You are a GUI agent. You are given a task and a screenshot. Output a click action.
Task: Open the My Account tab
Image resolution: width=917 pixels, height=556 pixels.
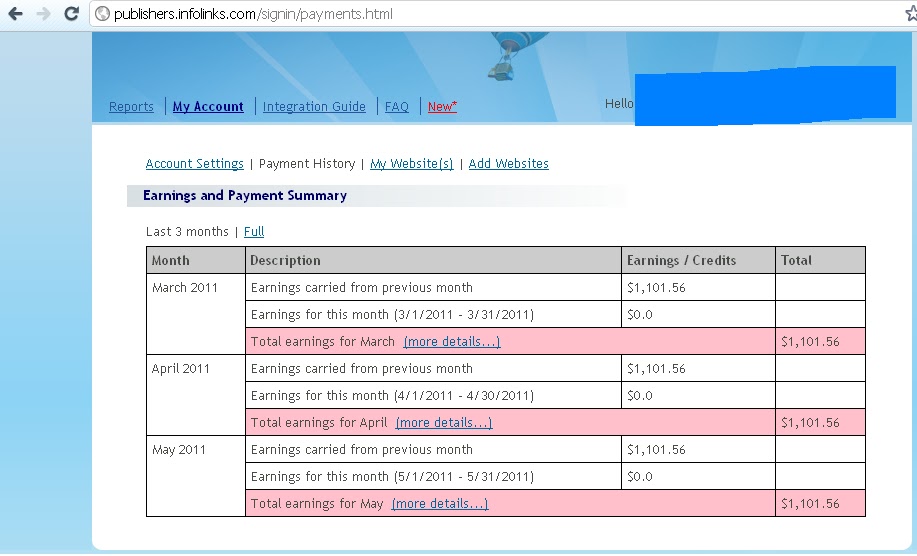(x=208, y=106)
